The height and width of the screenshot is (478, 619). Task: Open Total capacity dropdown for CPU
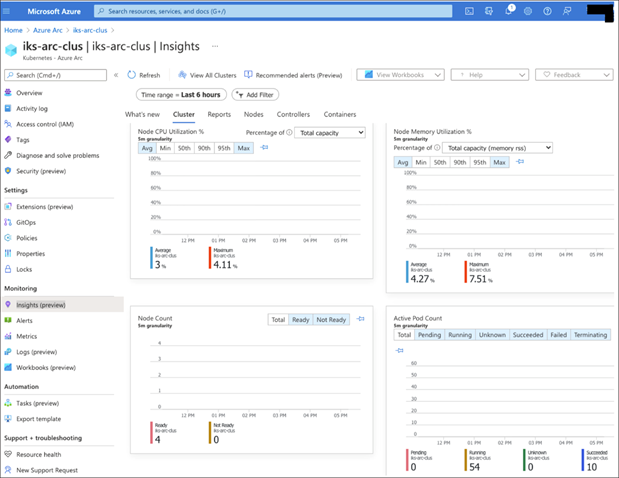pyautogui.click(x=330, y=132)
